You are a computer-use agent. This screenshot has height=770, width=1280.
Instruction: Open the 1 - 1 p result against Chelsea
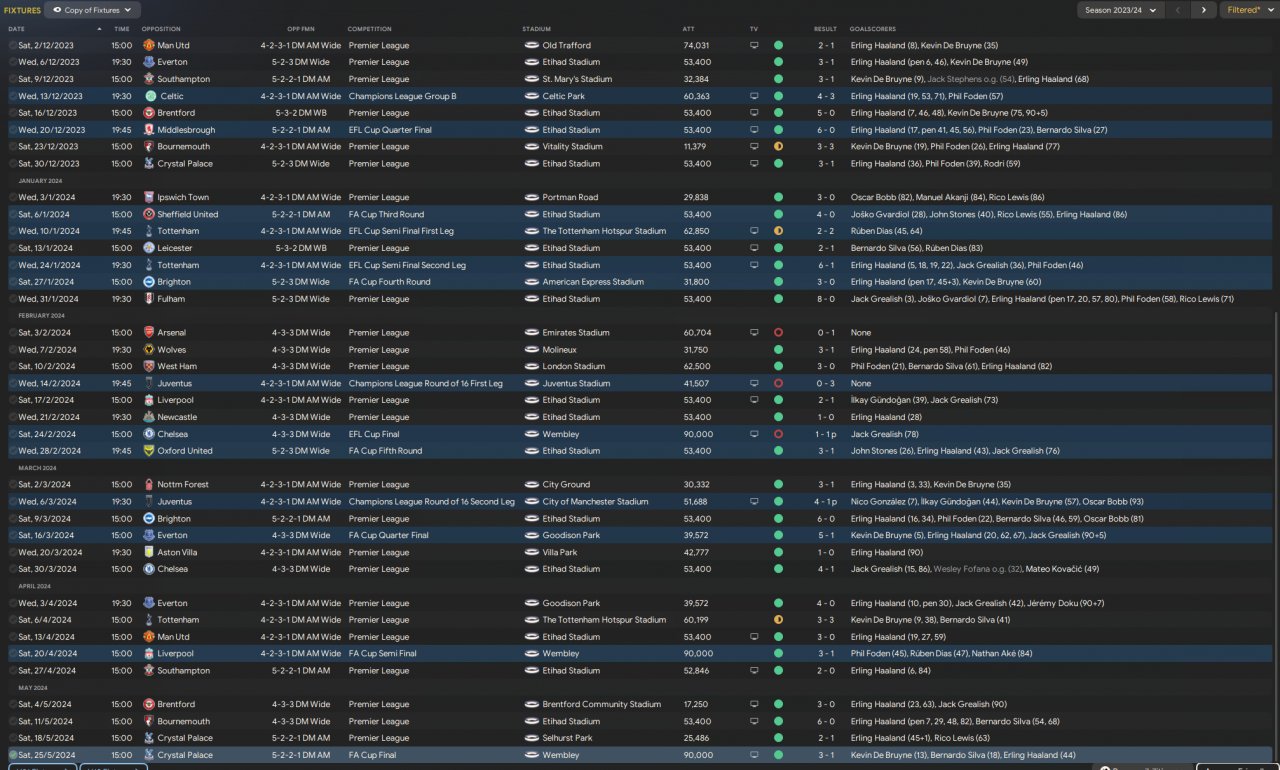point(826,434)
